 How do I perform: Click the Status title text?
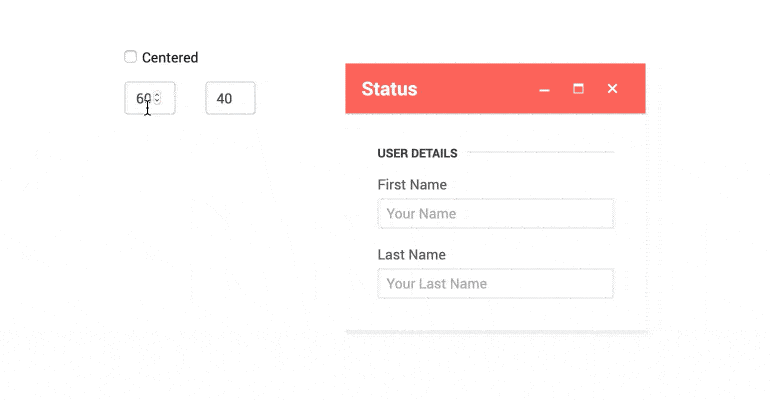389,89
